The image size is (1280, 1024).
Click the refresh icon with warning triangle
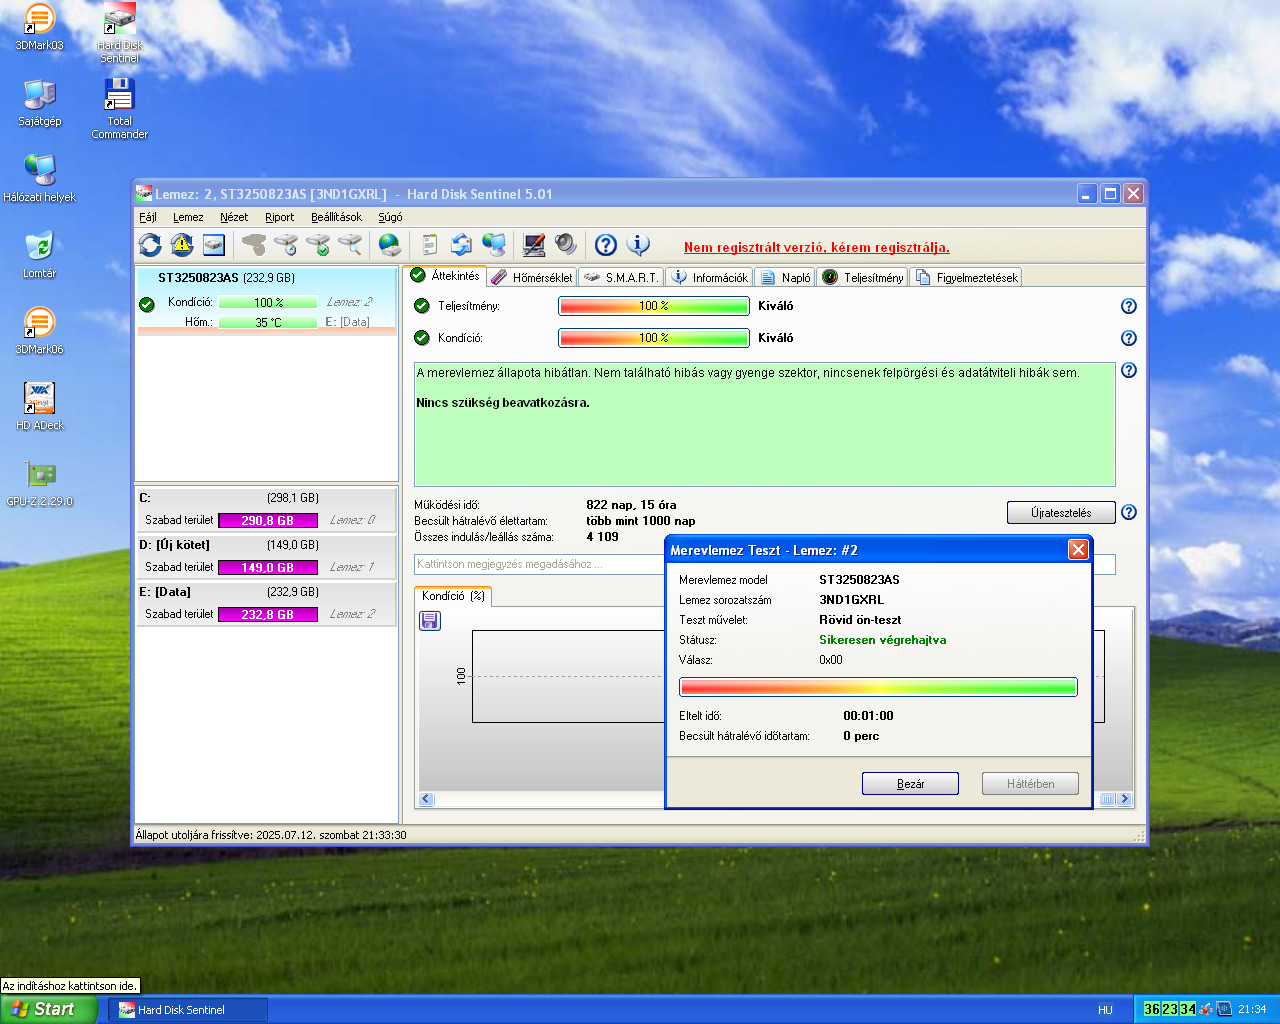click(182, 244)
